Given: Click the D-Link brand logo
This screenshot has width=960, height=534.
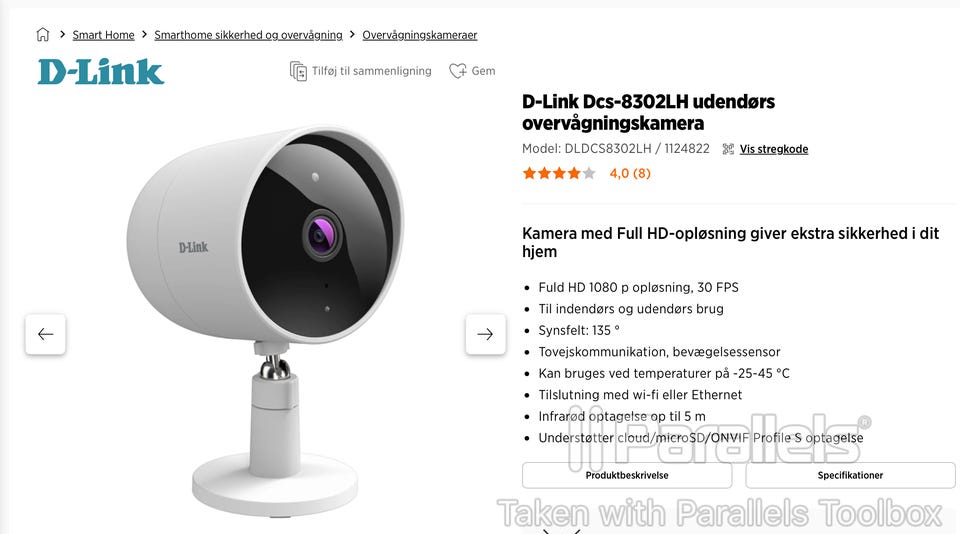Looking at the screenshot, I should (101, 72).
